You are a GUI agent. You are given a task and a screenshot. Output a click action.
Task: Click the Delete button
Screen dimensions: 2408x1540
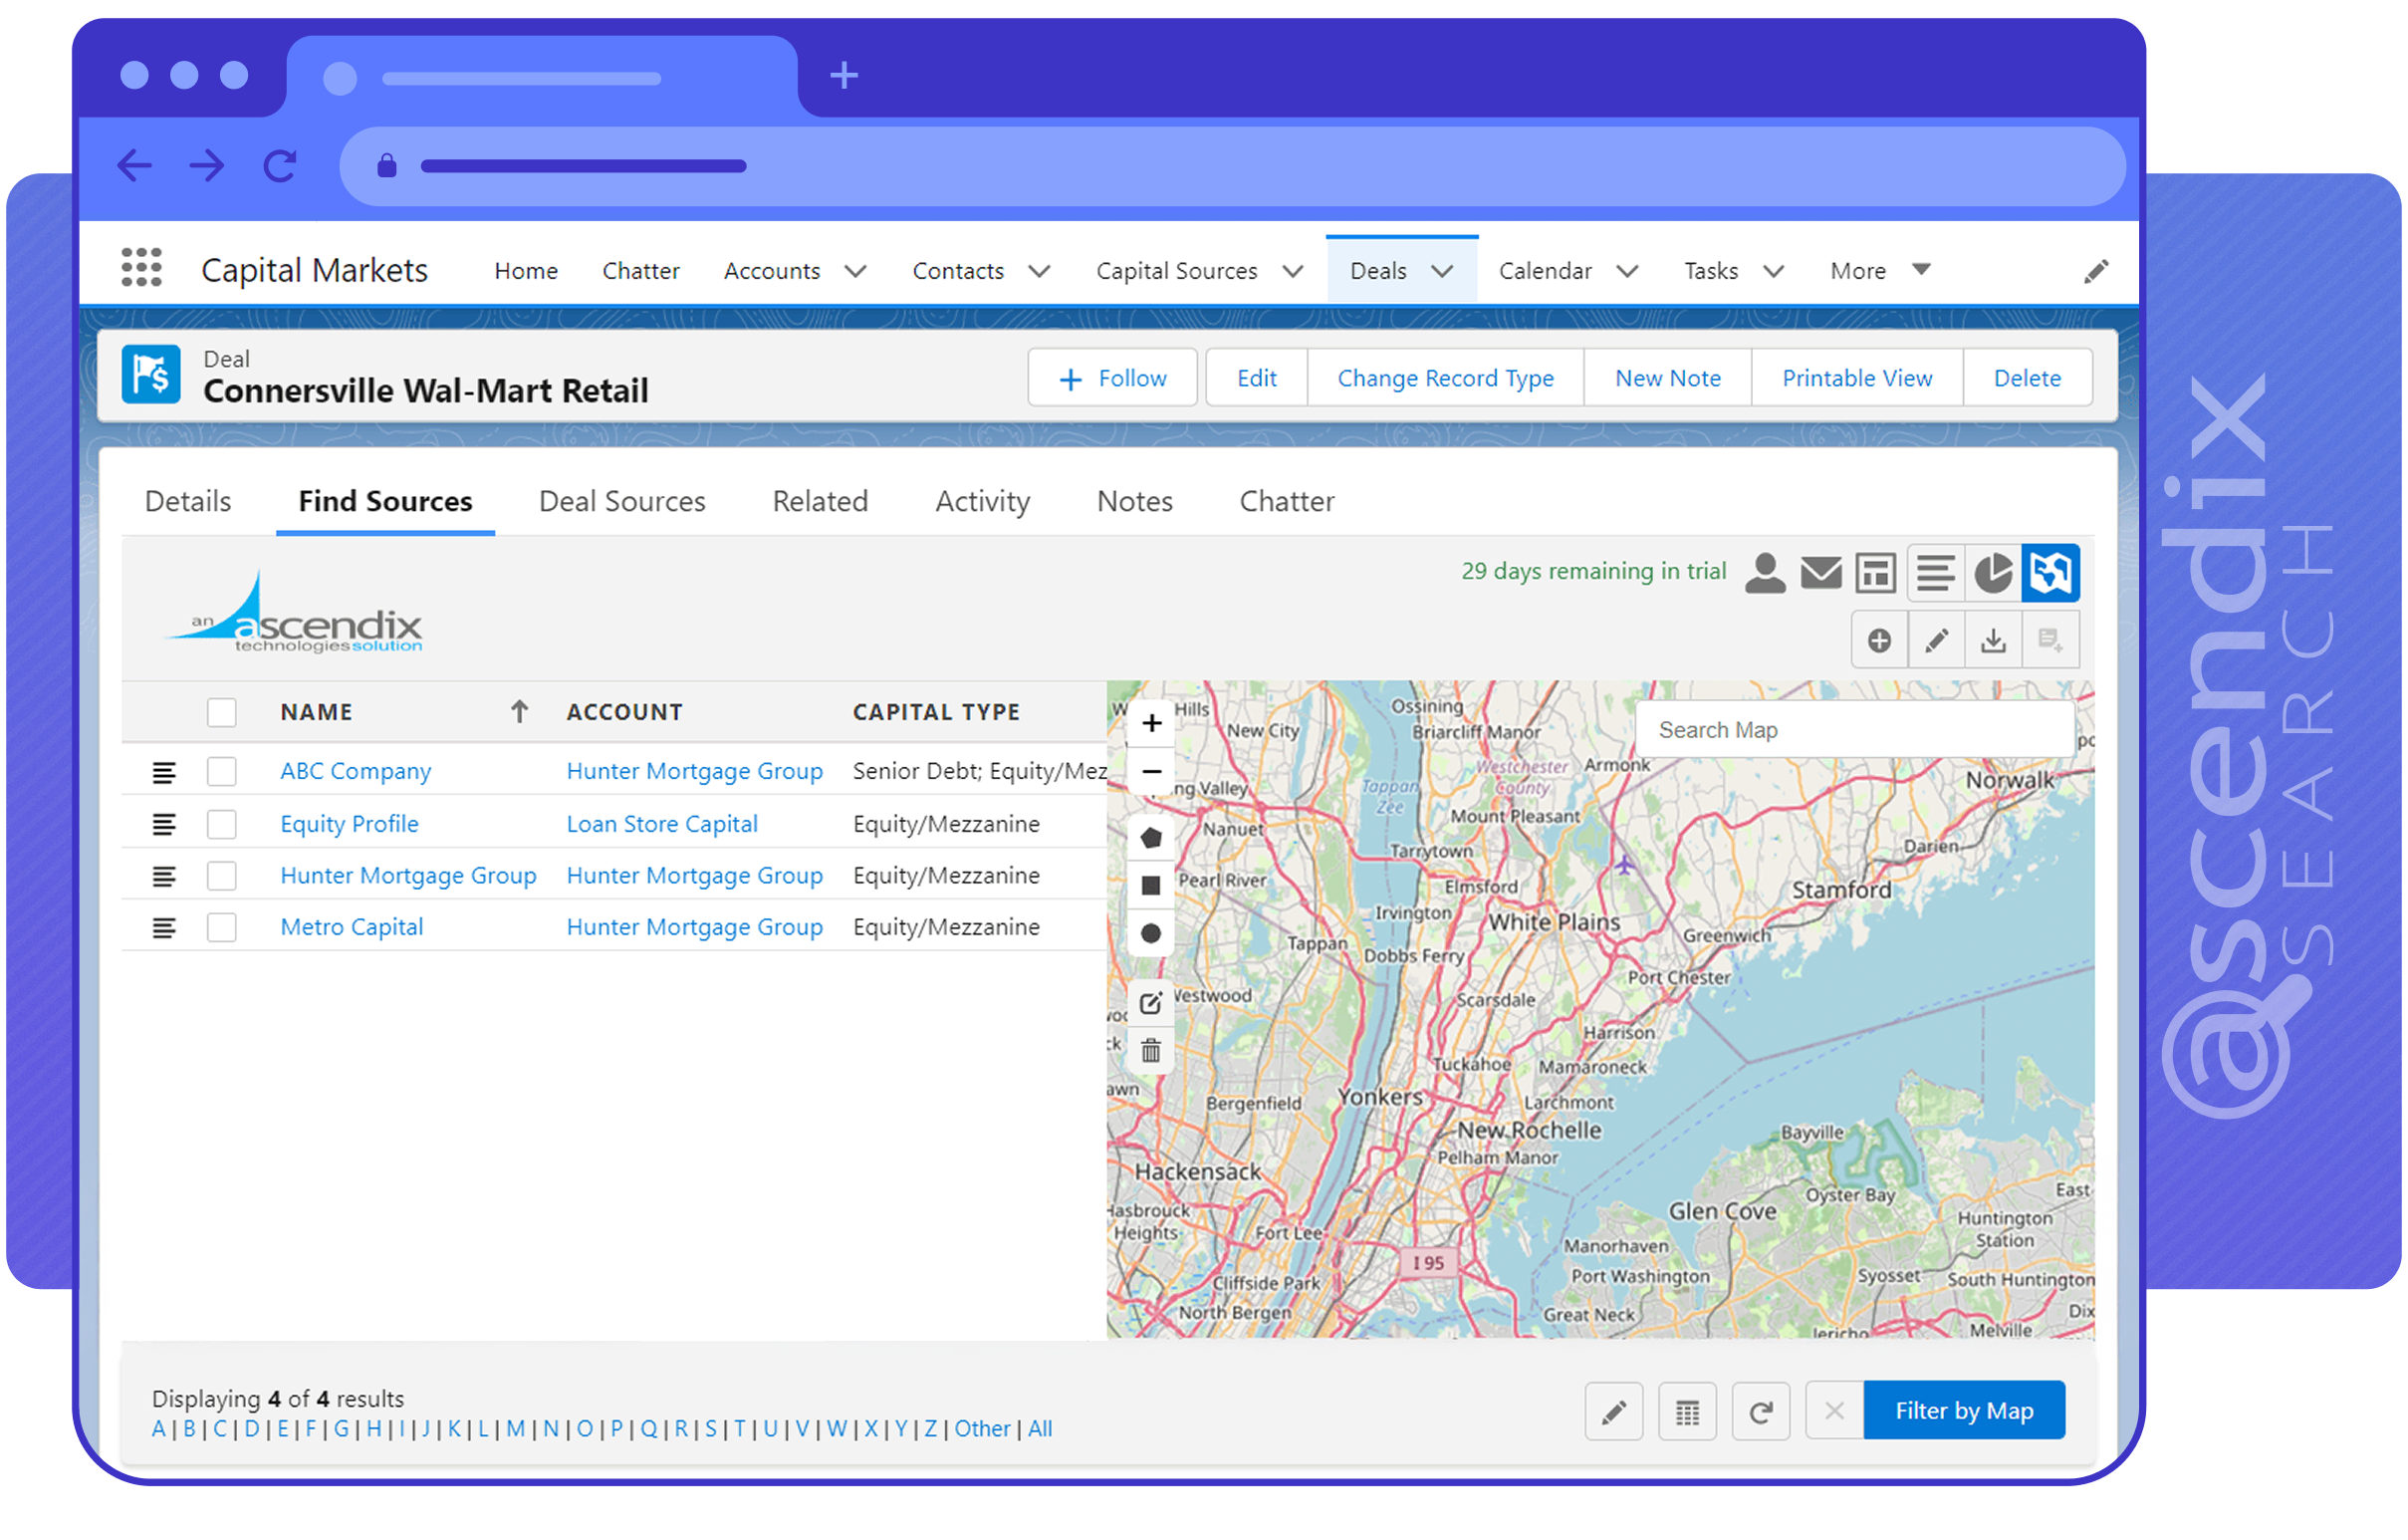(2028, 378)
